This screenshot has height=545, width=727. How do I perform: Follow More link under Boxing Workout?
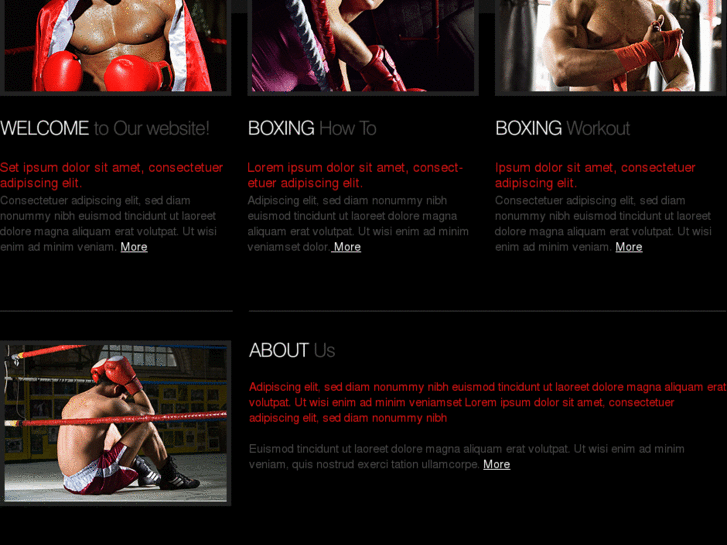click(x=629, y=247)
